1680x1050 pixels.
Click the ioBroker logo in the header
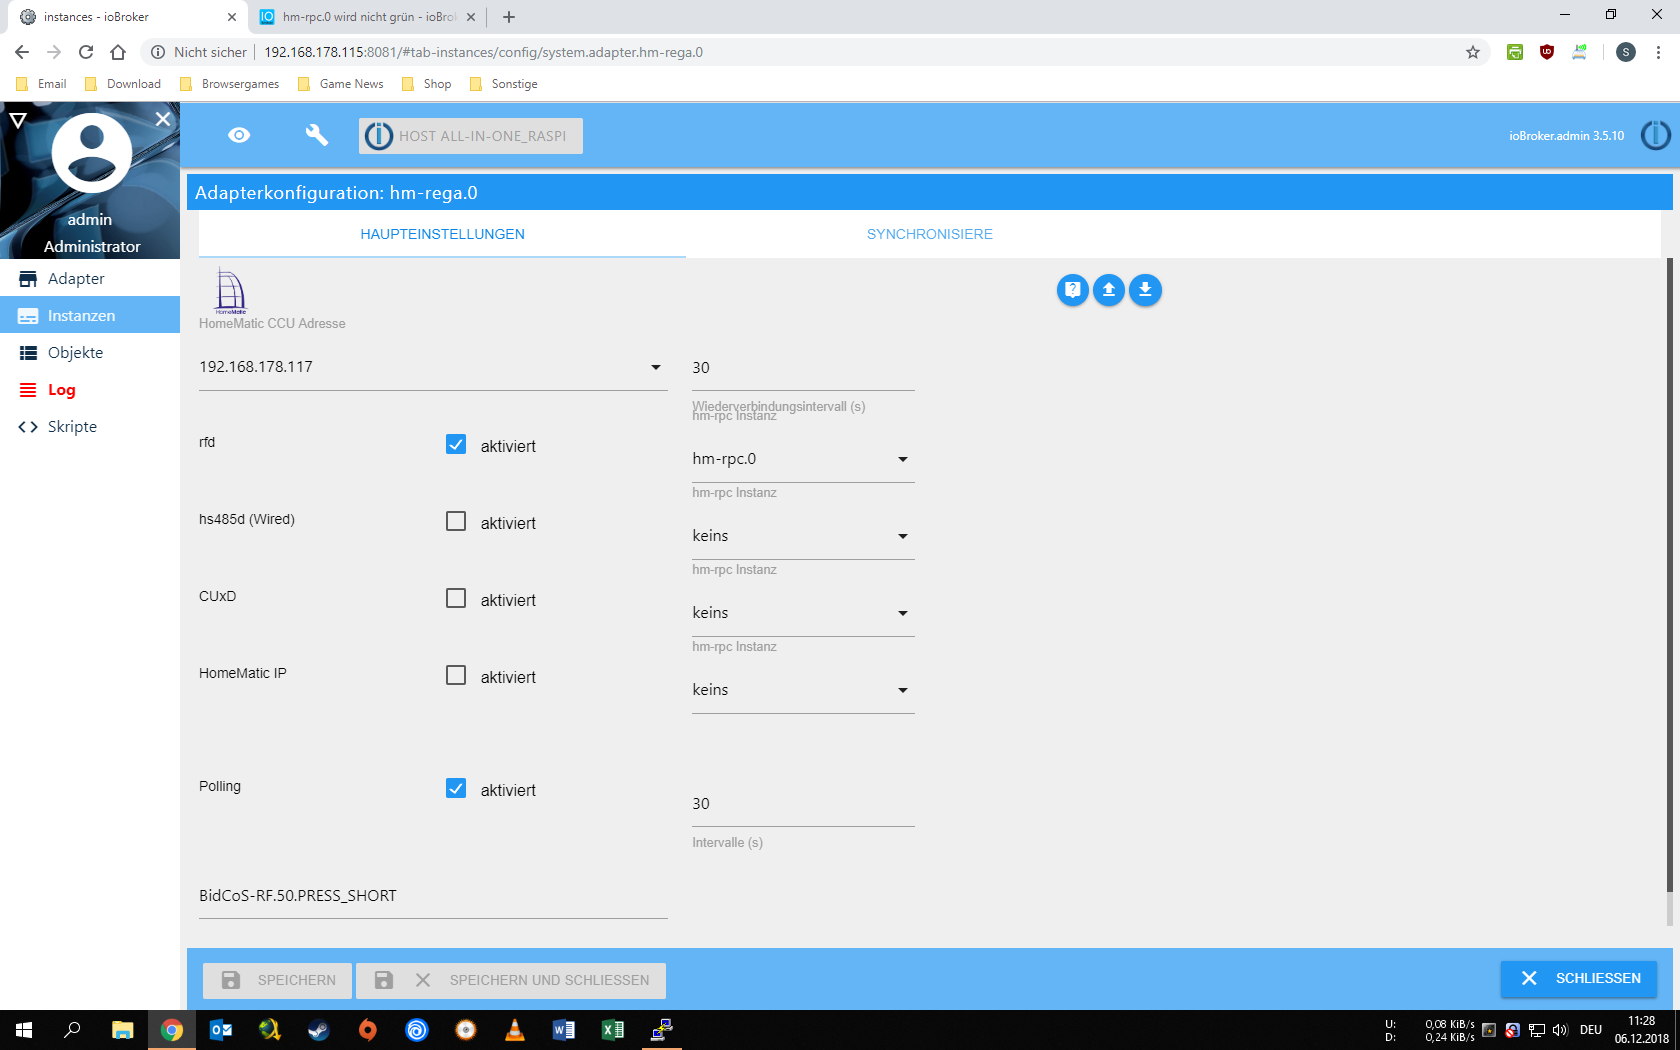pos(1656,135)
